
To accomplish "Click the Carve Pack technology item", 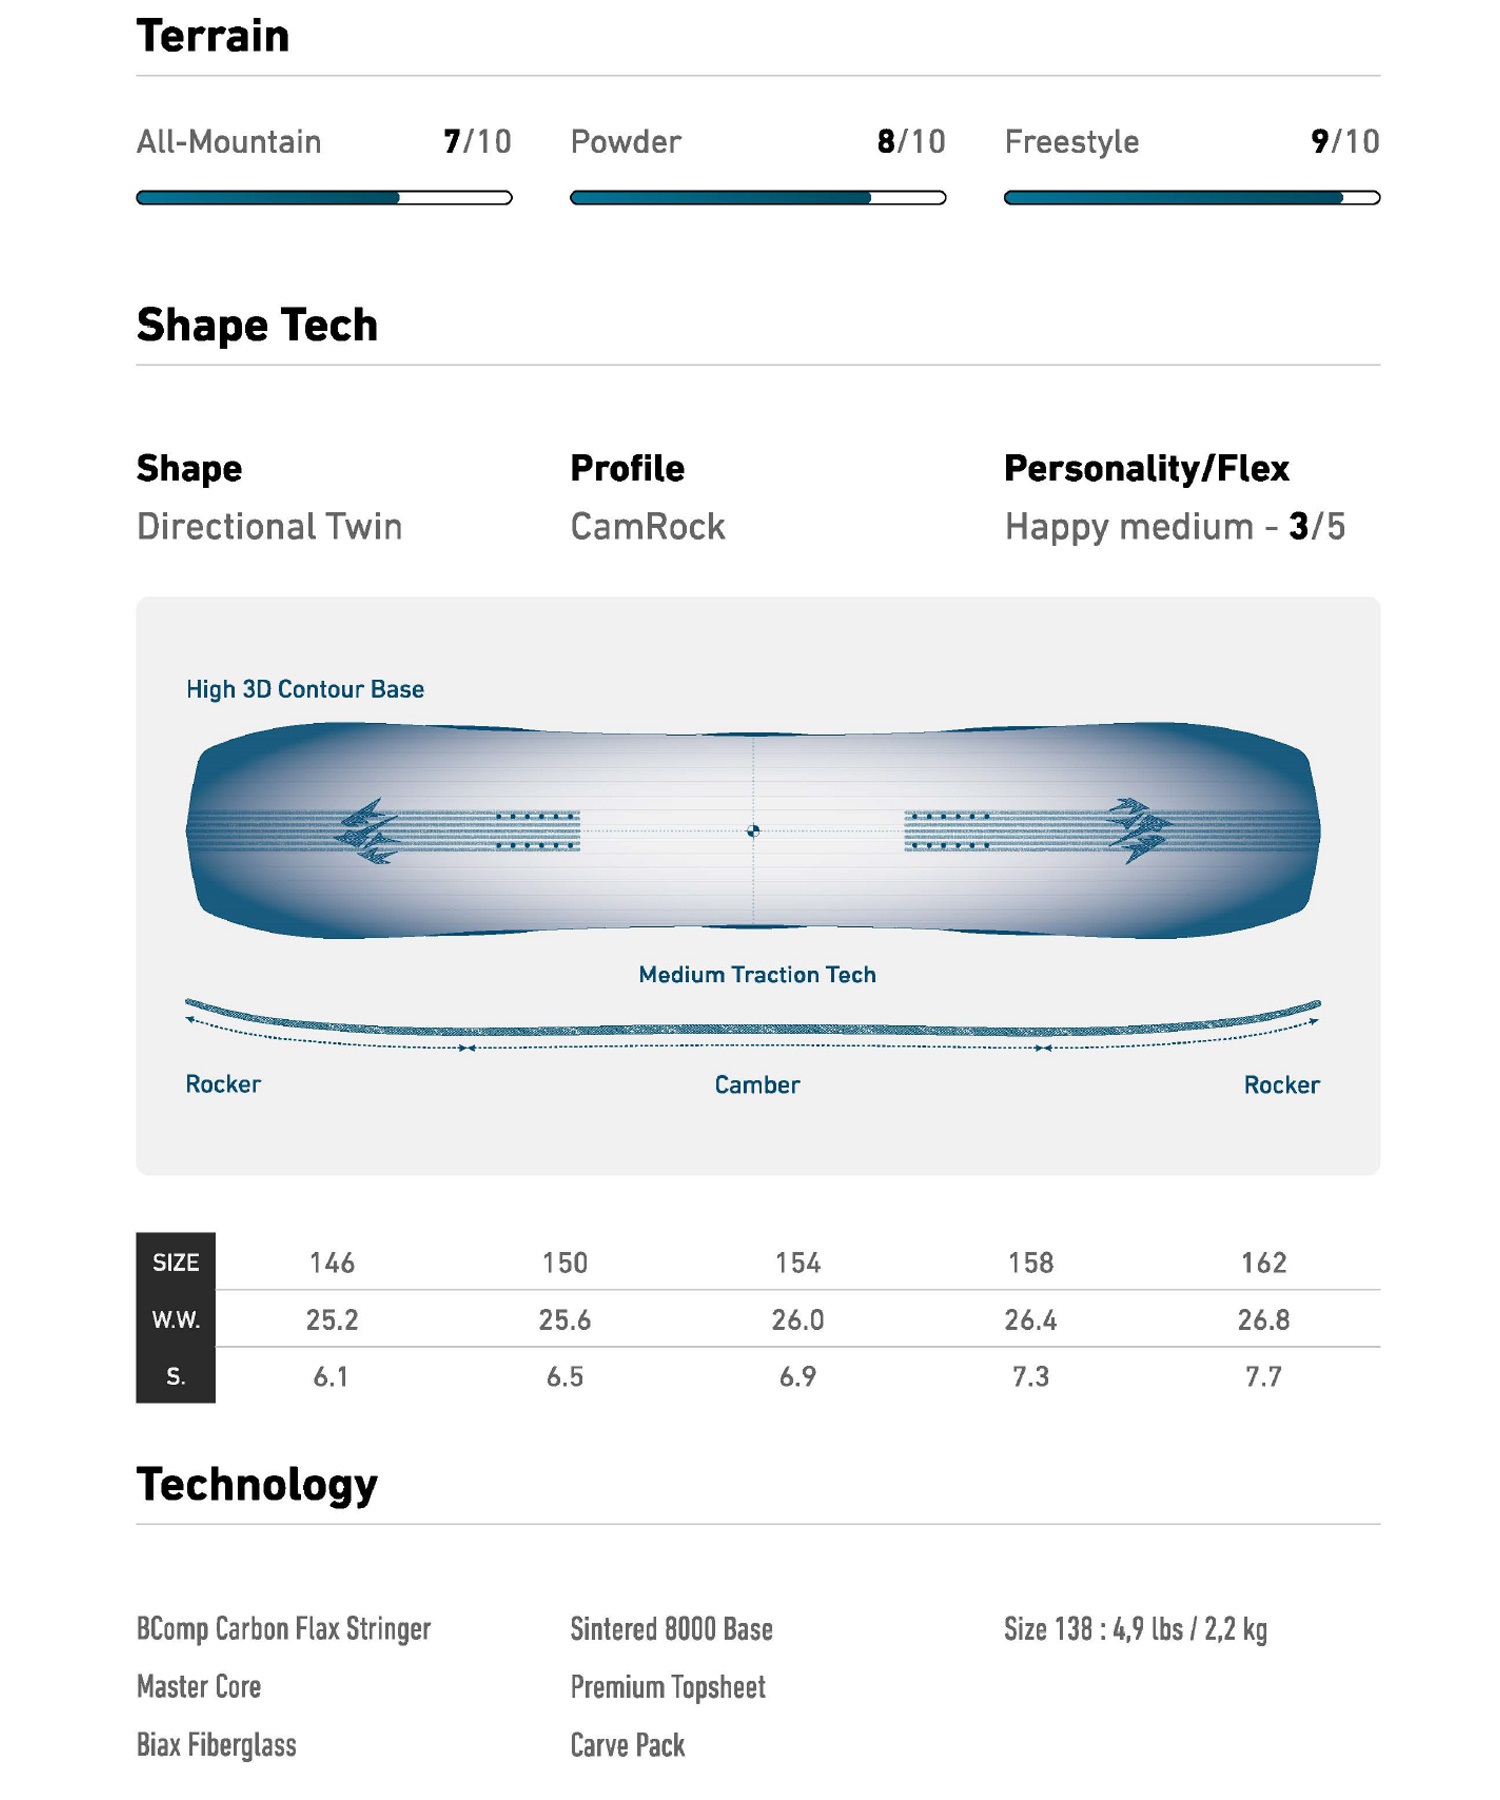I will (627, 1745).
